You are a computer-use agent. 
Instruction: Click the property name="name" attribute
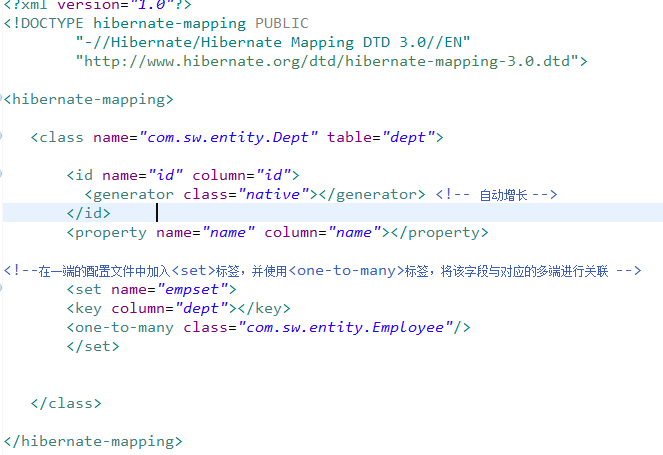pyautogui.click(x=205, y=233)
